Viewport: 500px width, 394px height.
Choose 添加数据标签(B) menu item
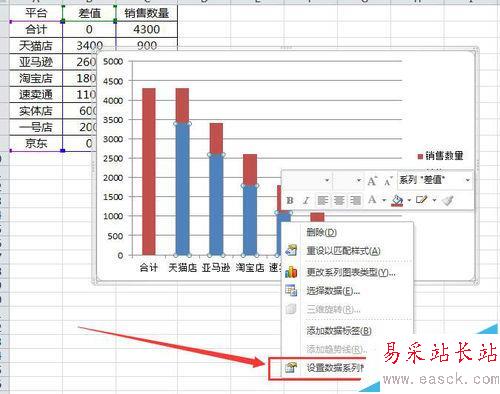[347, 331]
